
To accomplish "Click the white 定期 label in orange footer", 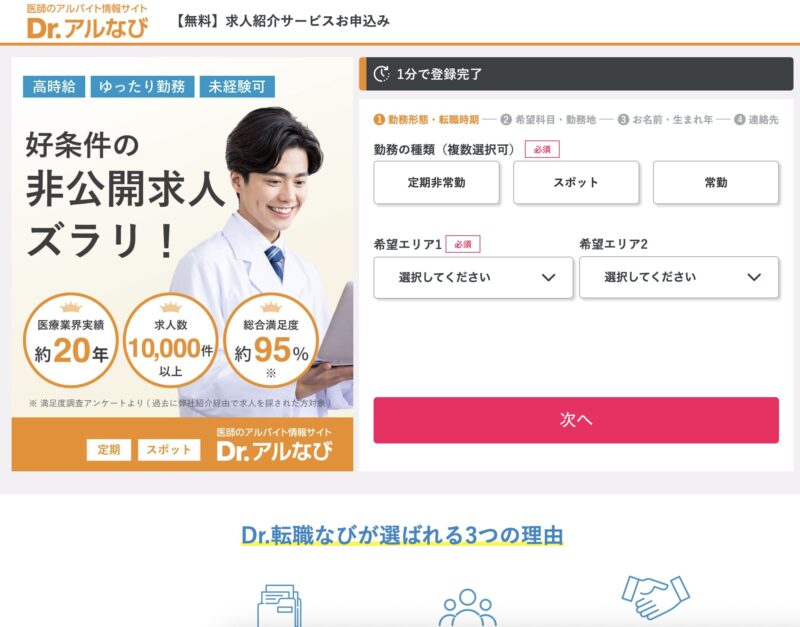I will coord(109,449).
